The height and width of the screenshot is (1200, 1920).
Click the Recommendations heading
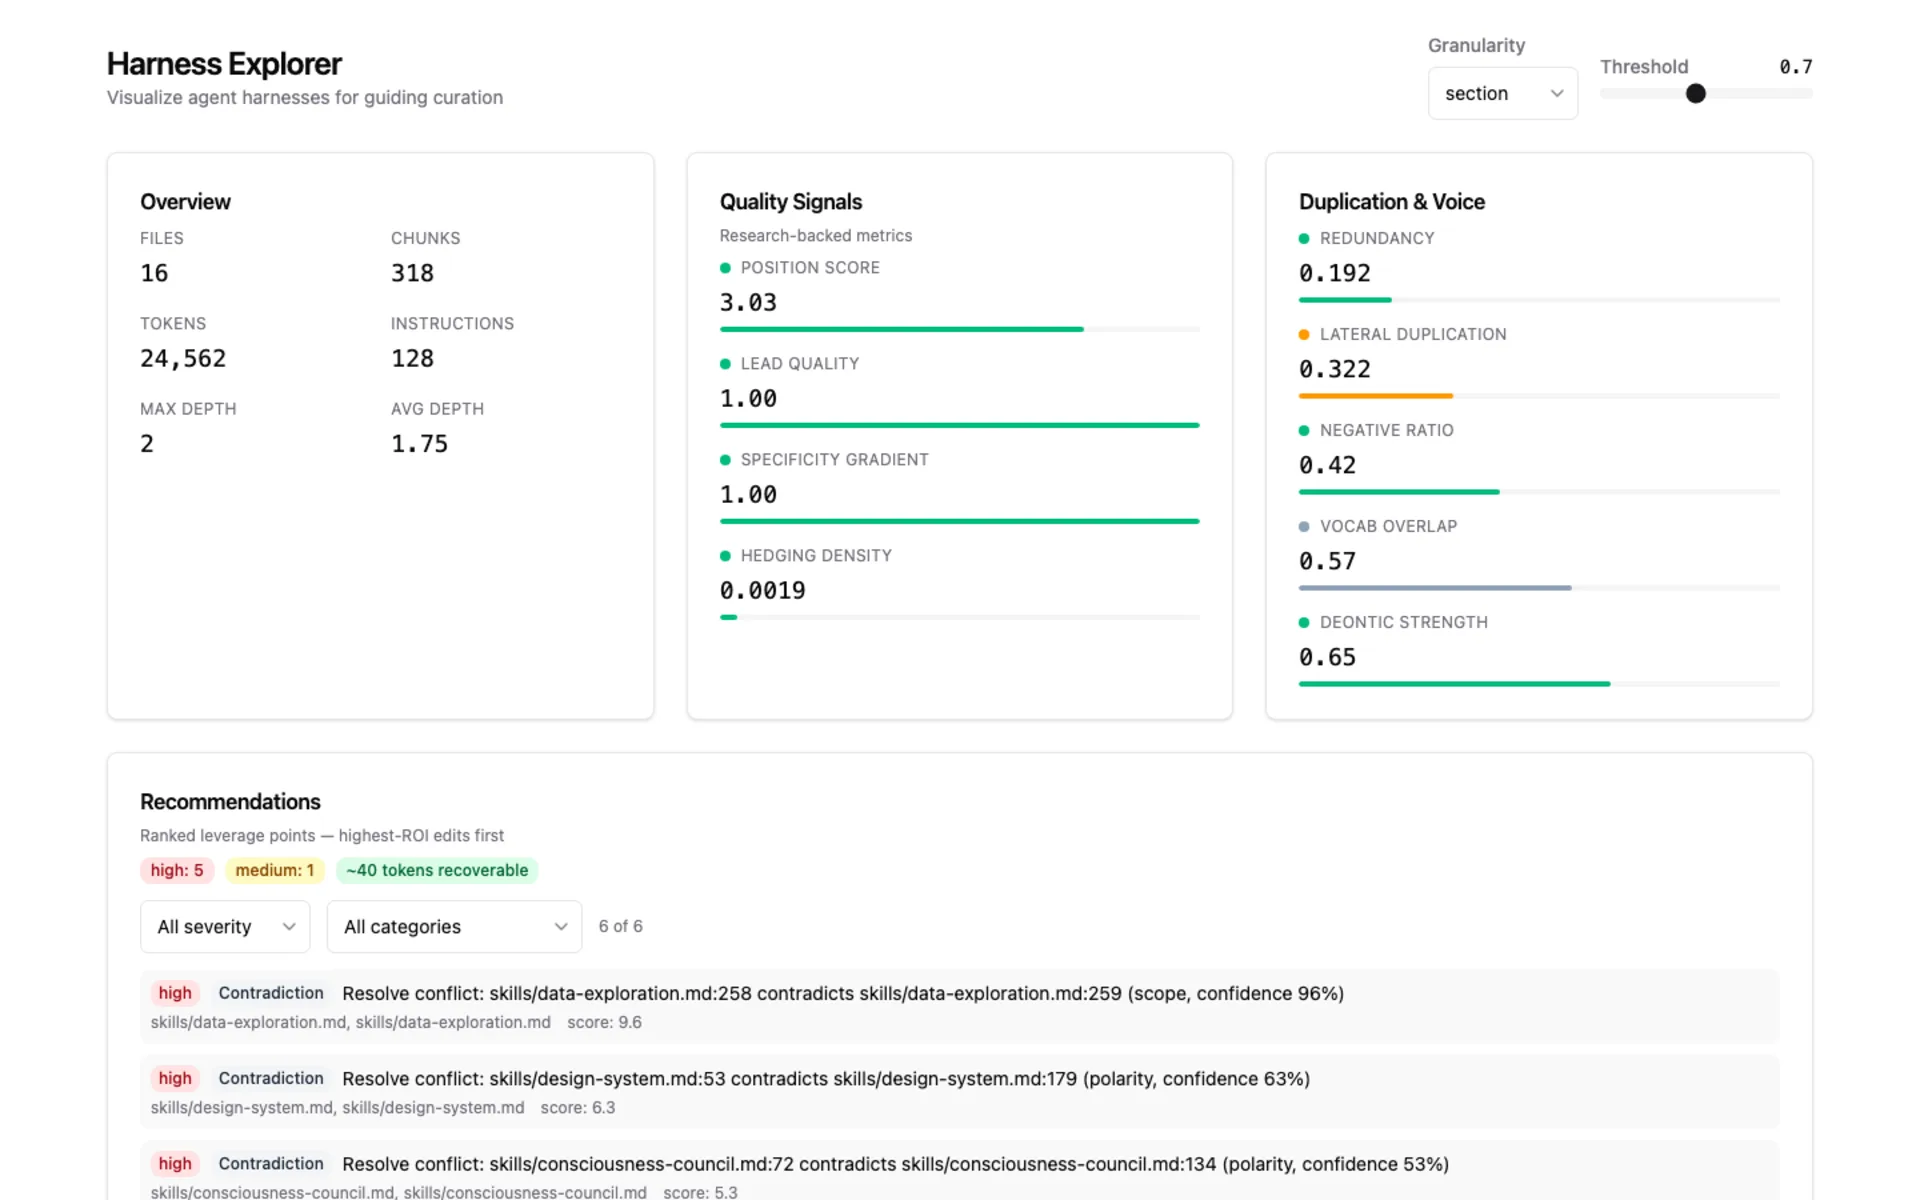pos(230,802)
